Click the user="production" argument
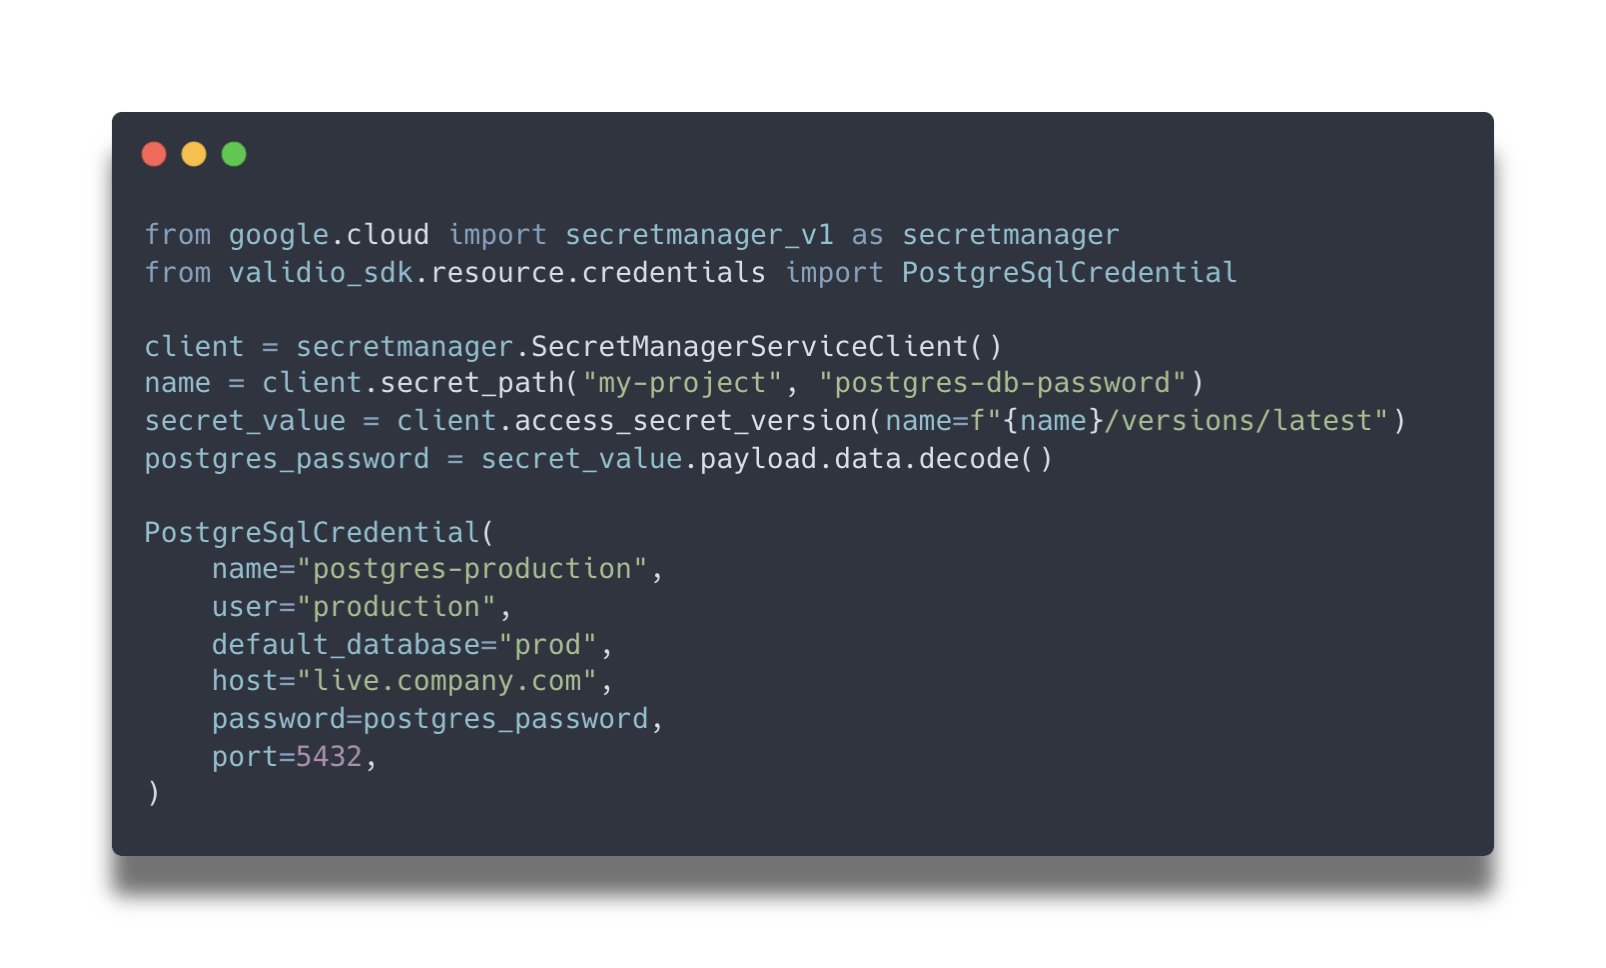 pyautogui.click(x=354, y=607)
